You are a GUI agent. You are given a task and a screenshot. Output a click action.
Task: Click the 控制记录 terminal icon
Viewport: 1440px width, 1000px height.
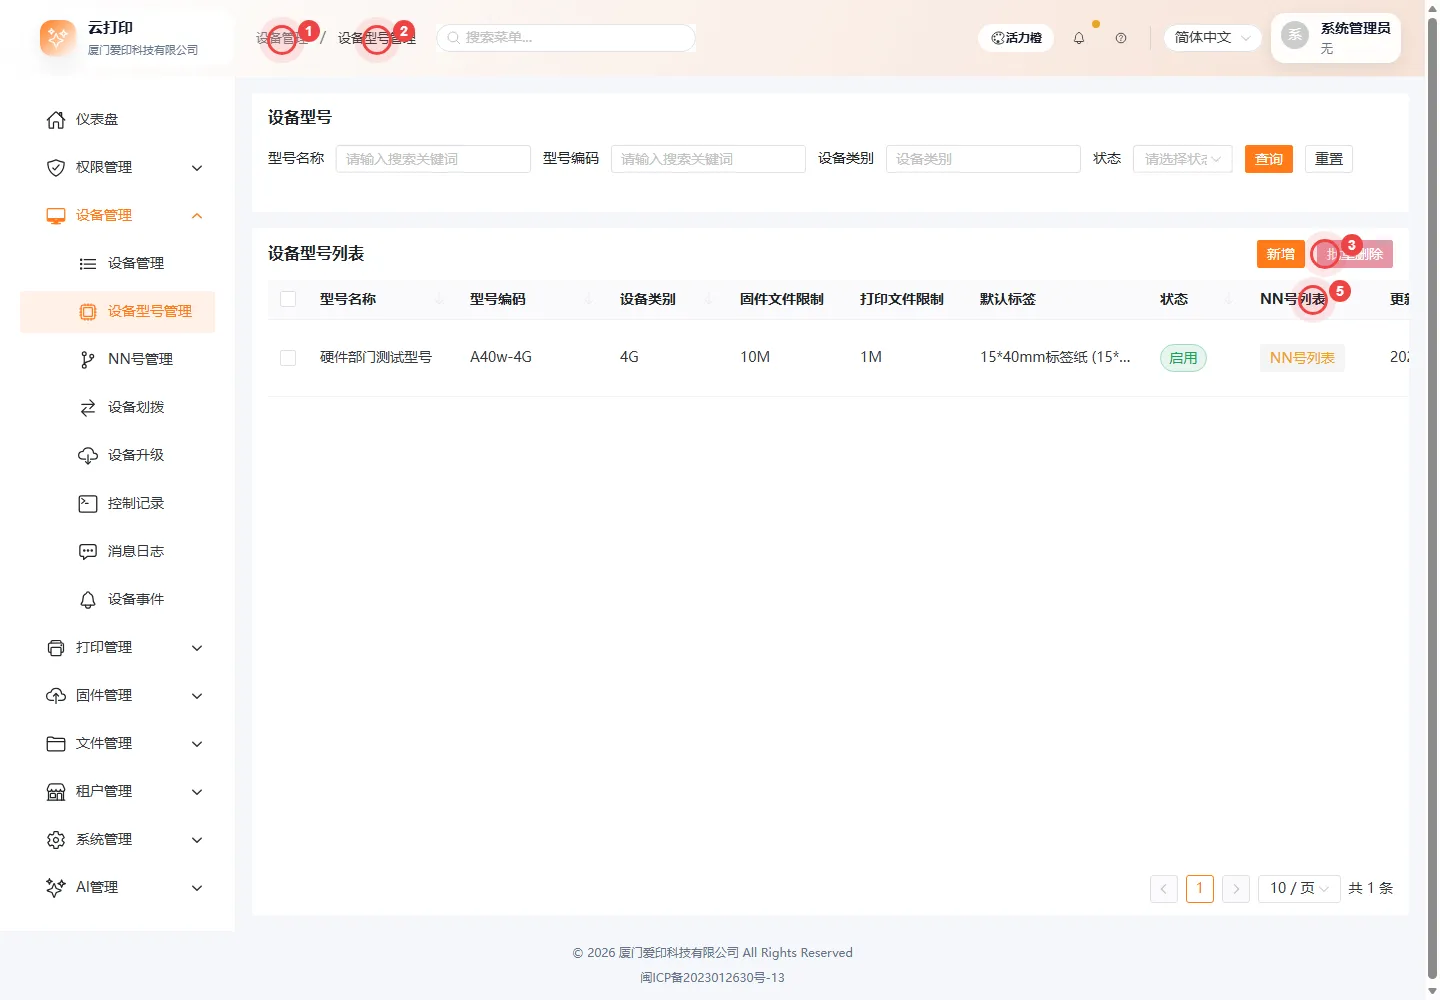(88, 504)
